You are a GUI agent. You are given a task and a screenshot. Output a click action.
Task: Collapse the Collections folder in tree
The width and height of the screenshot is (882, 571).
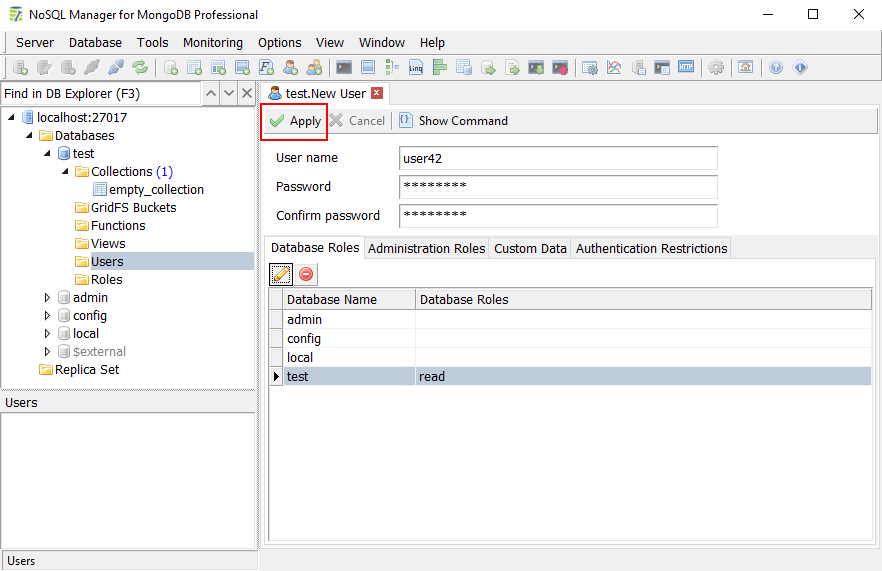(65, 172)
